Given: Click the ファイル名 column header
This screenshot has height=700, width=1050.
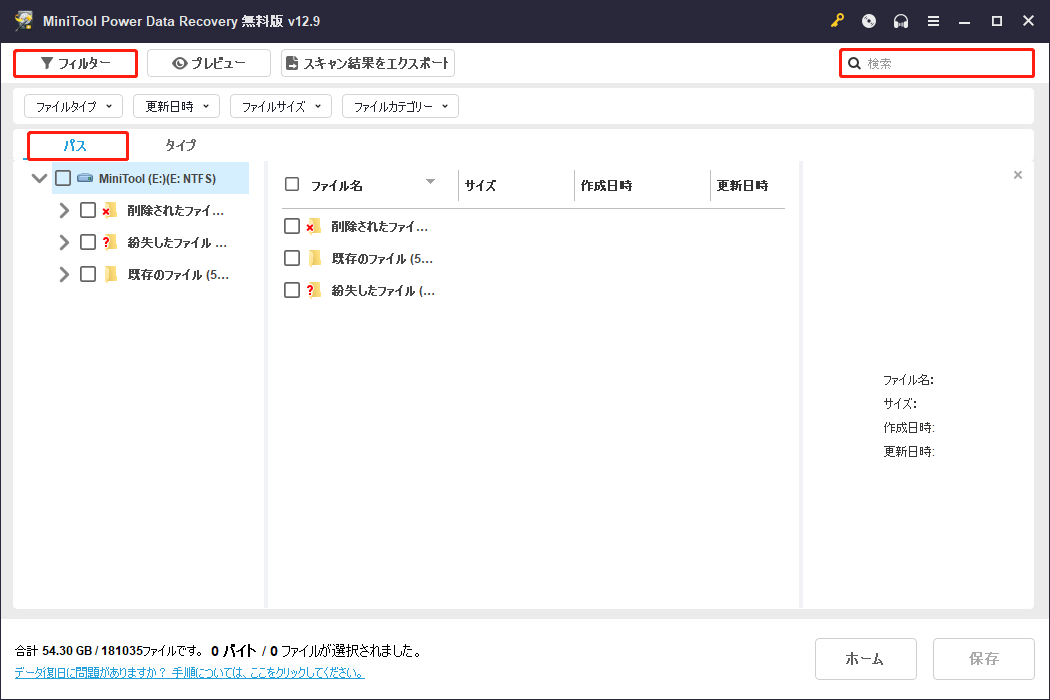Looking at the screenshot, I should point(337,186).
